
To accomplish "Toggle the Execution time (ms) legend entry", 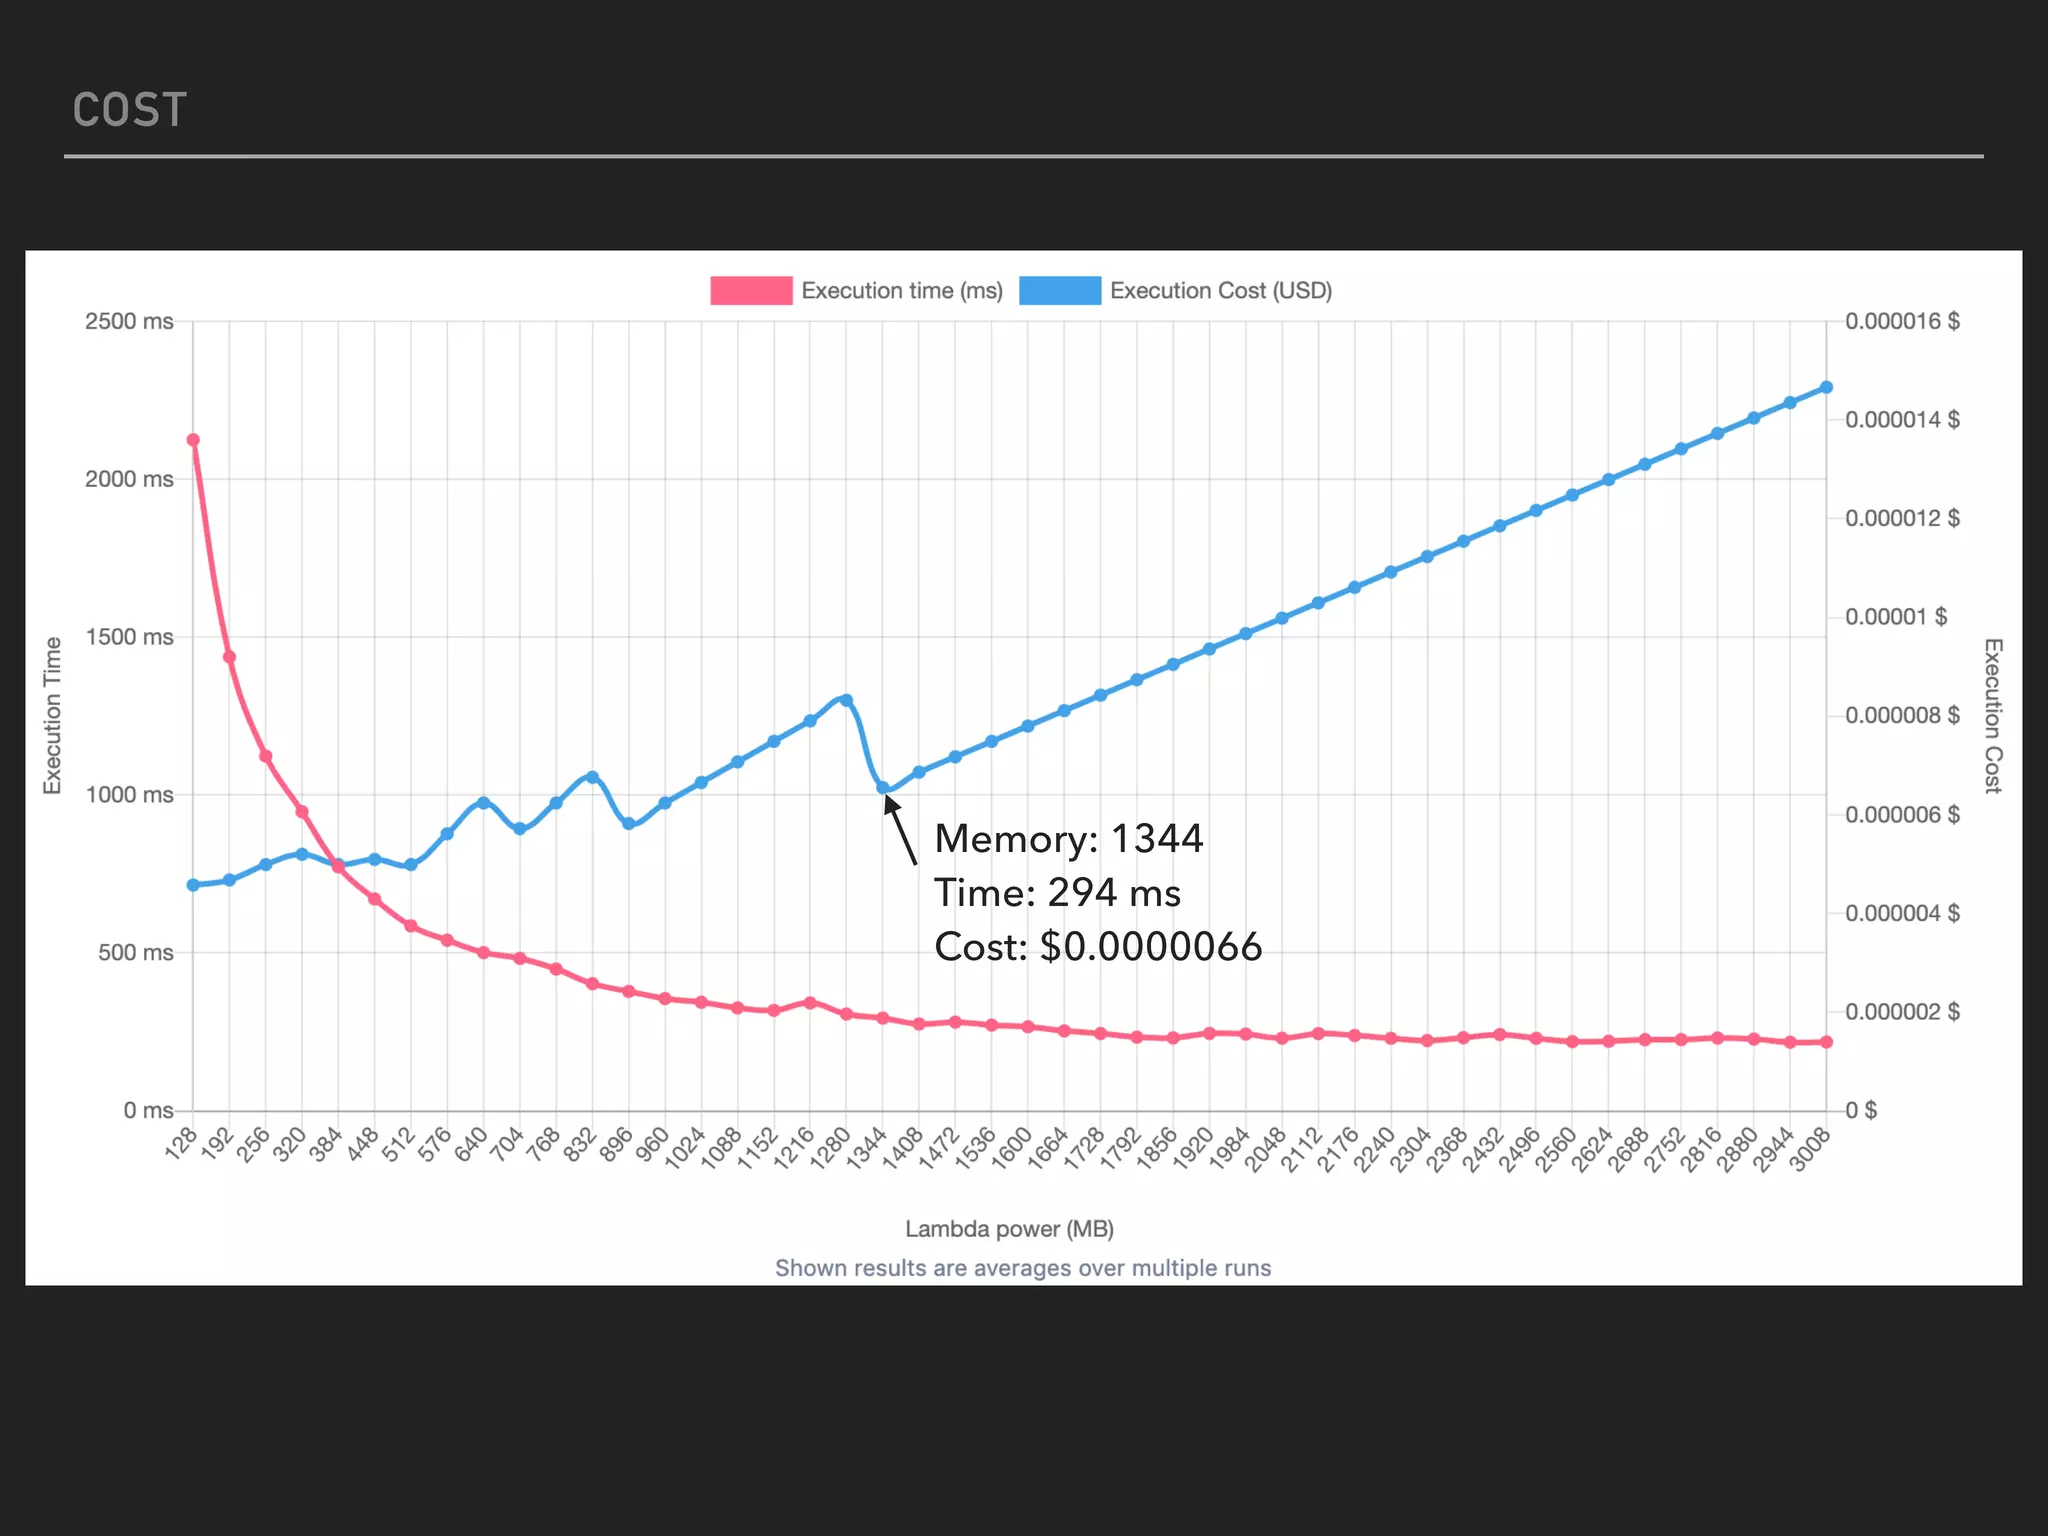I will 857,291.
